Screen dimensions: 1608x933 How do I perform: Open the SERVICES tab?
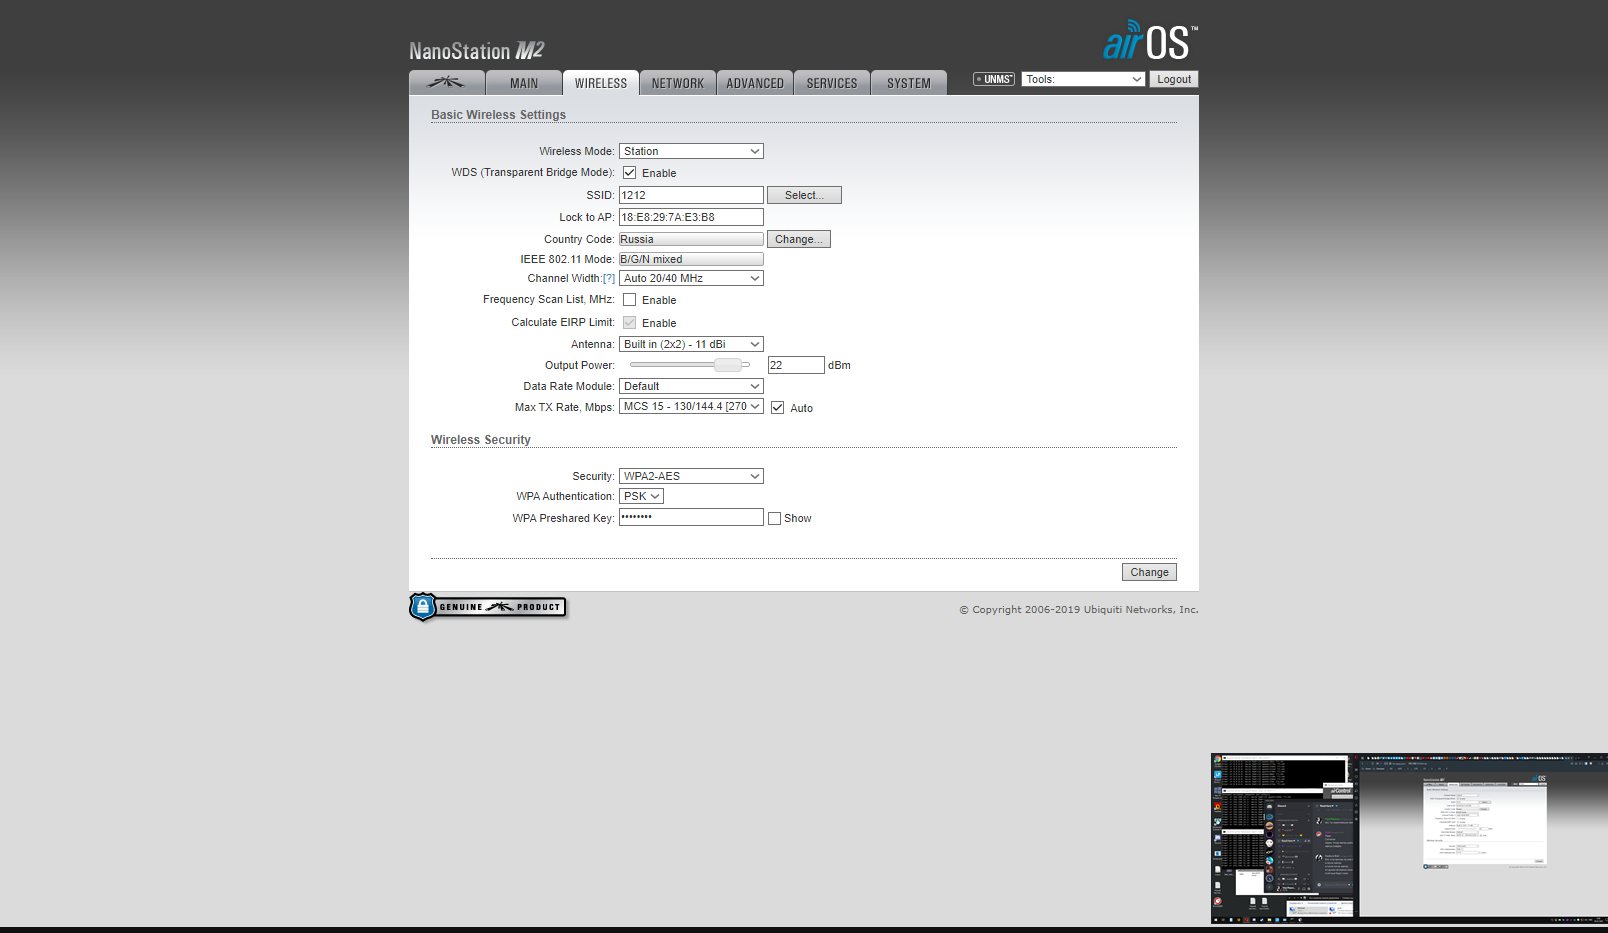832,83
